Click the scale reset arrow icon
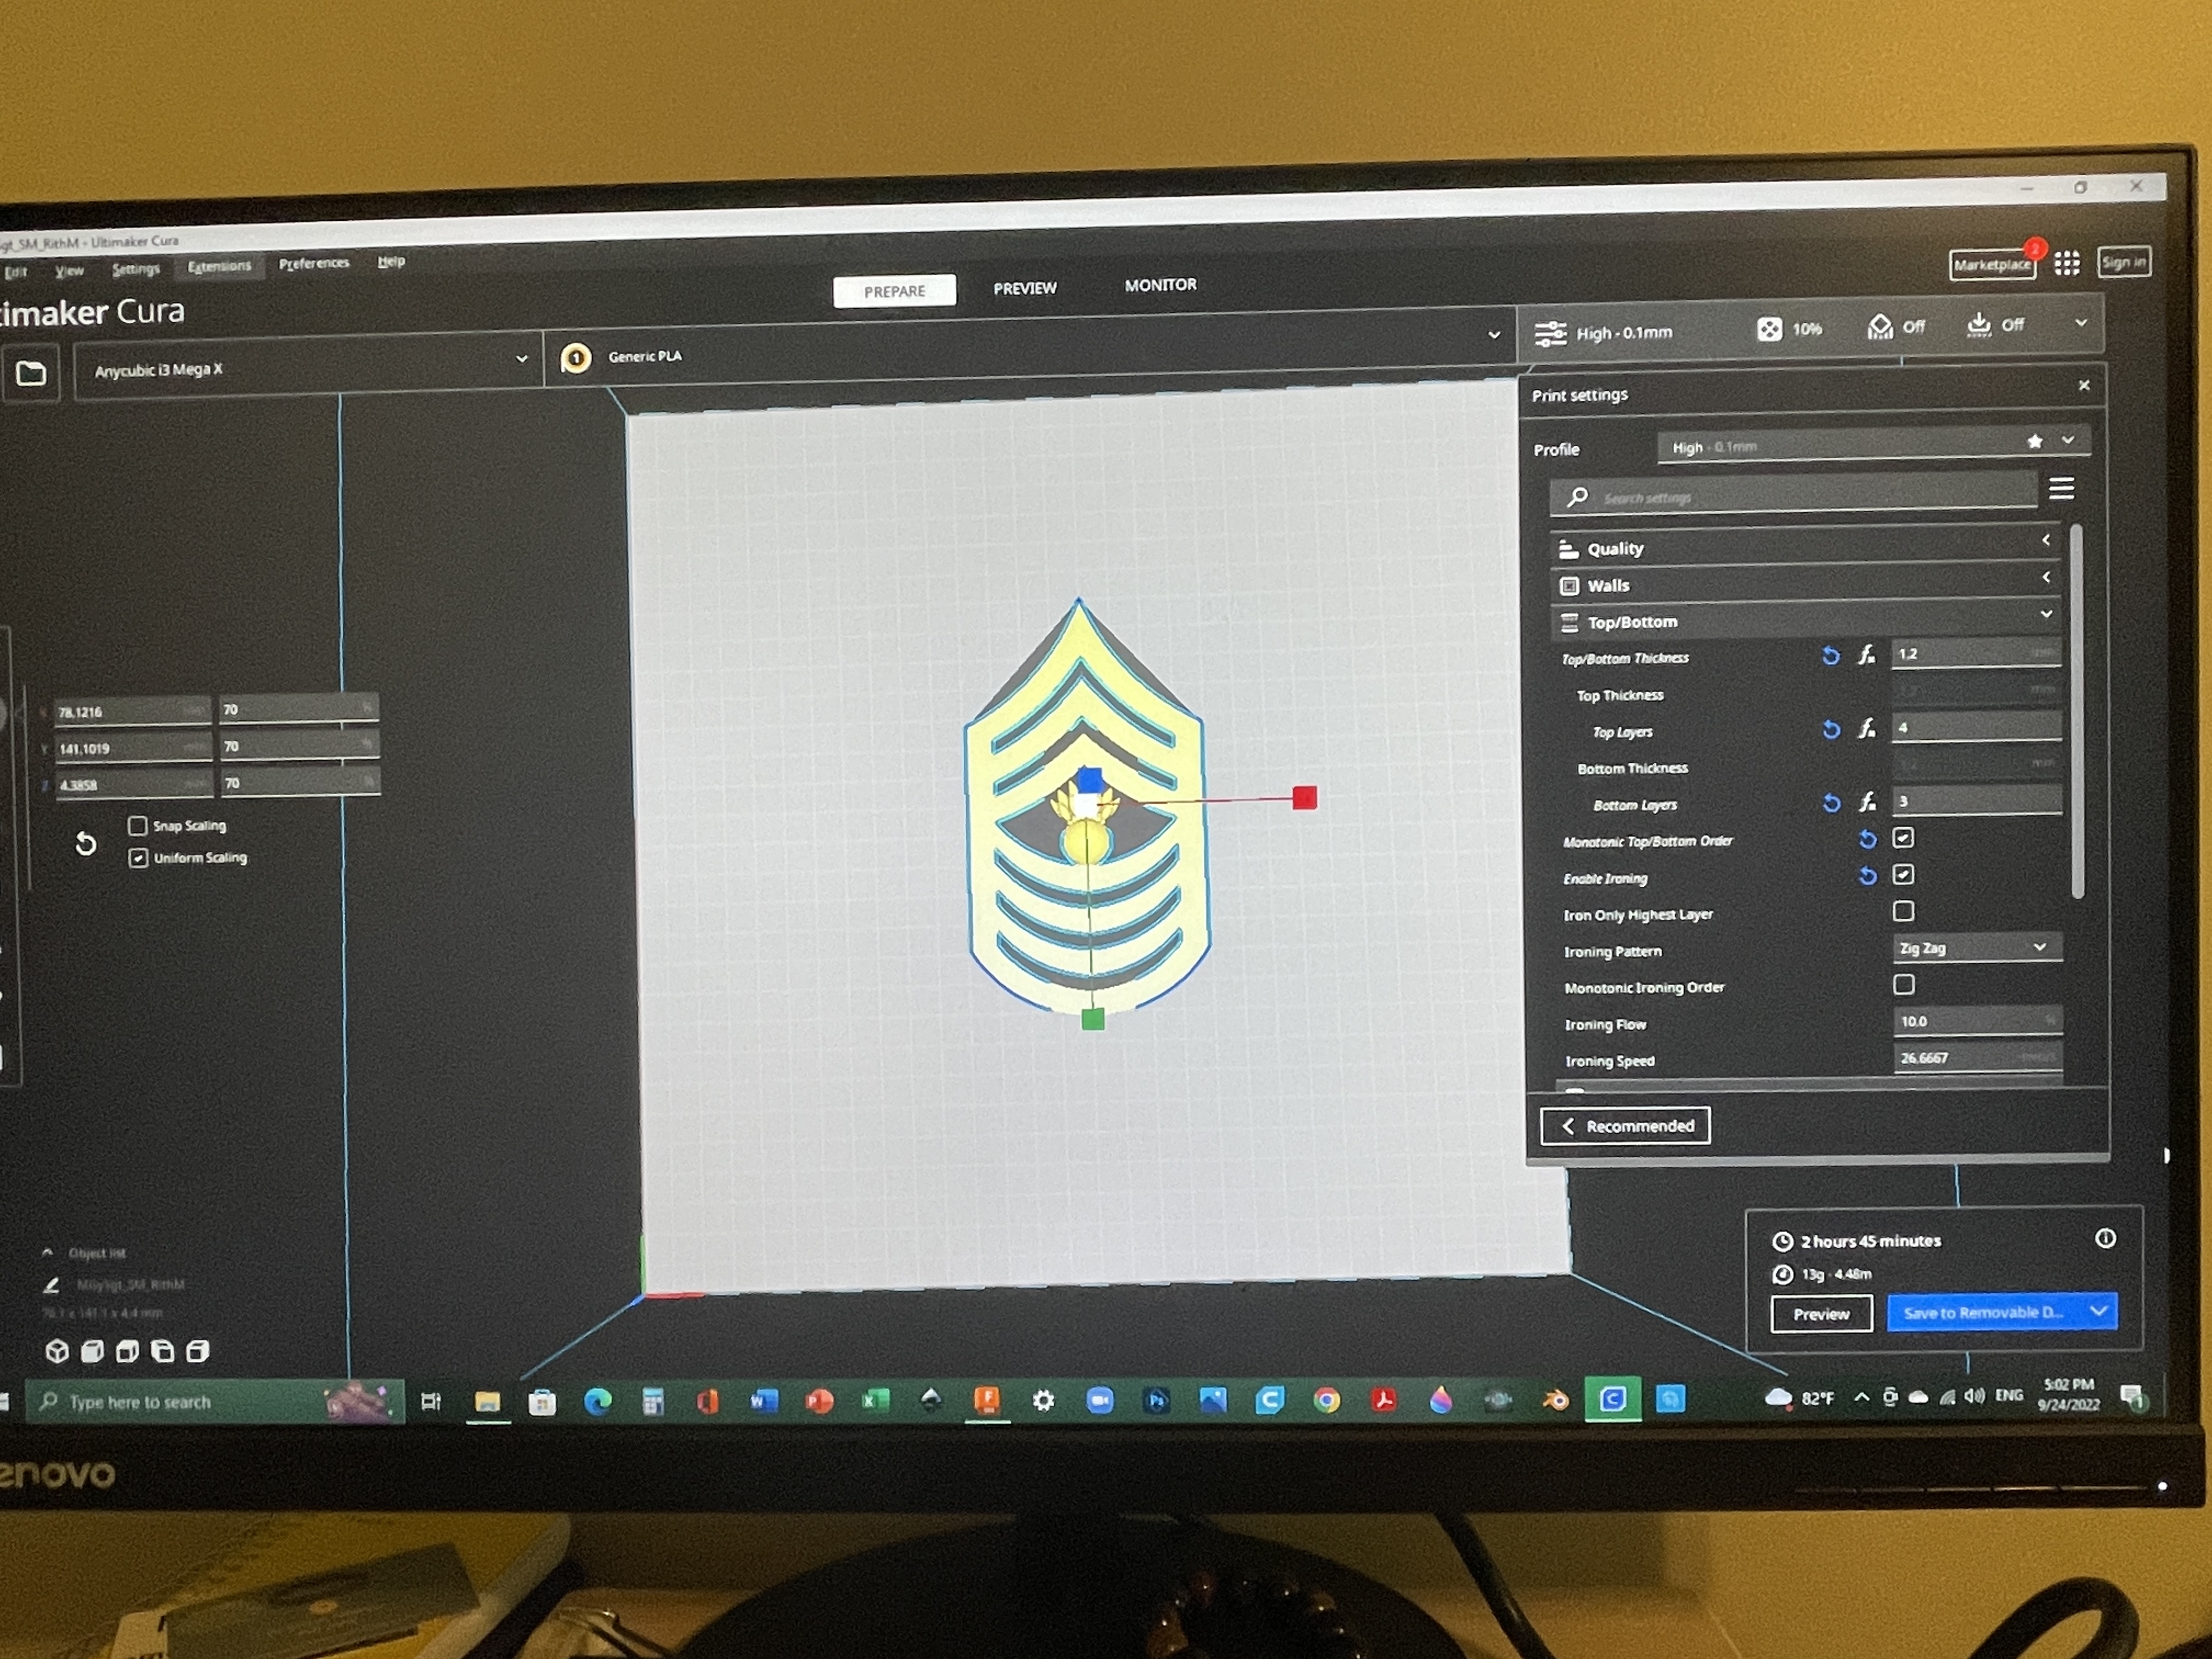The image size is (2212, 1659). (86, 843)
